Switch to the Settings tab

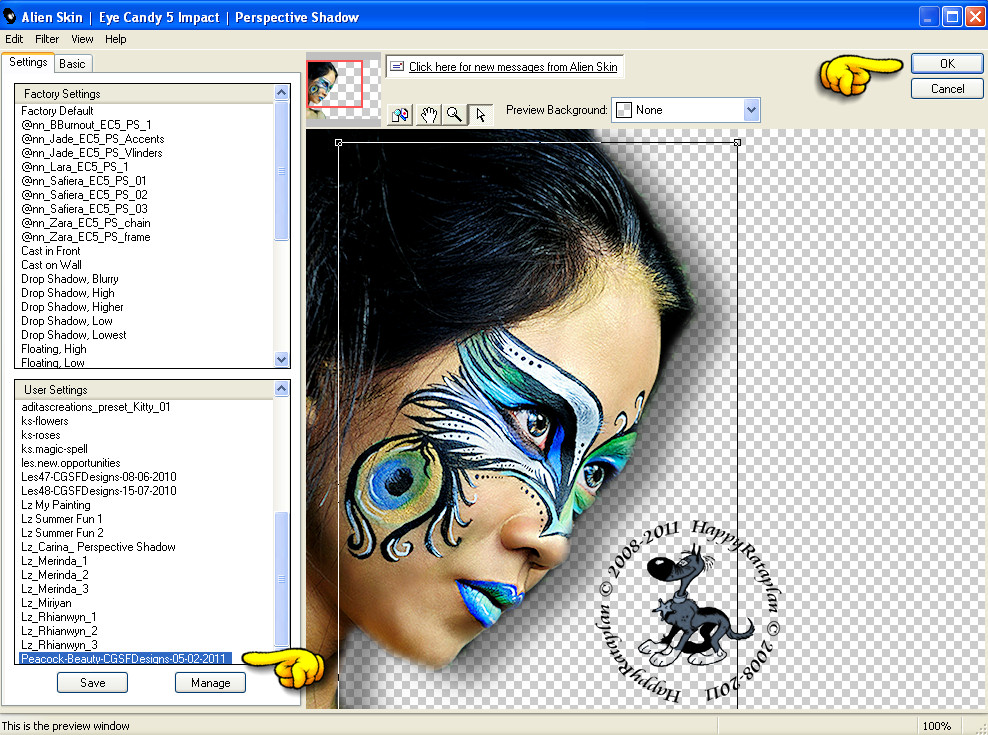point(28,62)
